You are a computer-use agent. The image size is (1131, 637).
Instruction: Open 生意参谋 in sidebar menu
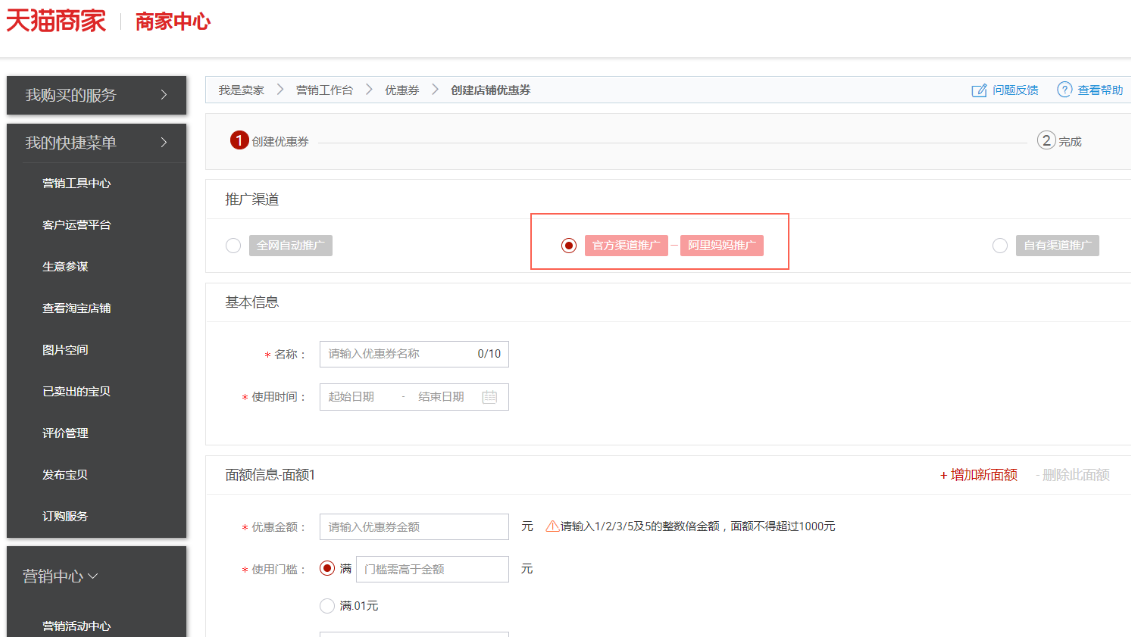pos(65,267)
